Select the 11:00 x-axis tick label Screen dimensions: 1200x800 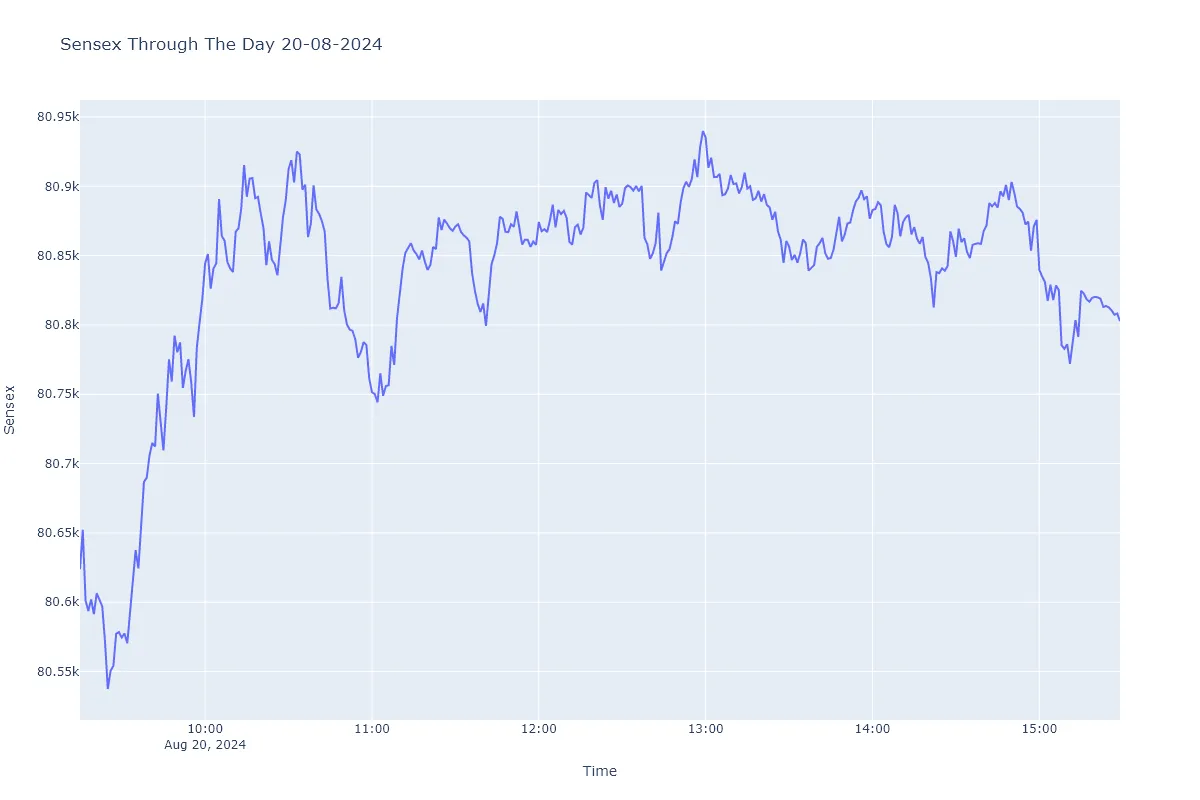(371, 730)
